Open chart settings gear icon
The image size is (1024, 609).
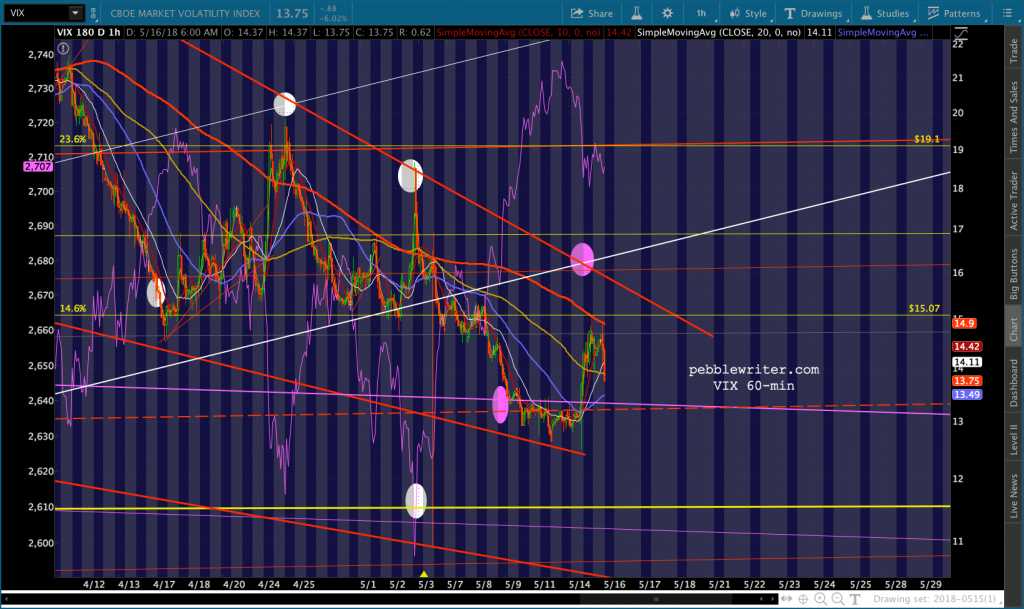[668, 13]
